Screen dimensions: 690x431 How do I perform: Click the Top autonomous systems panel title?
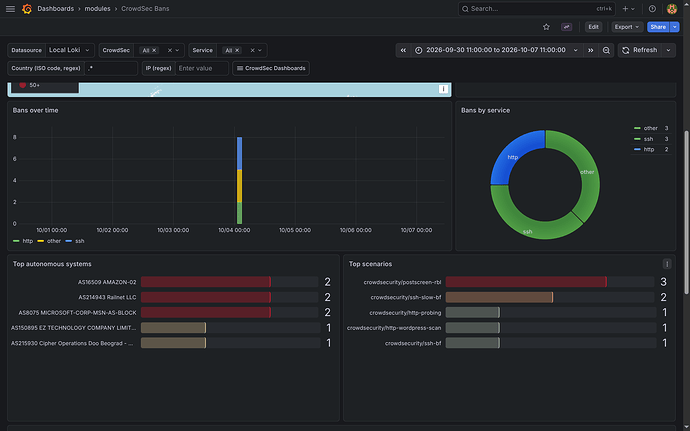point(52,264)
